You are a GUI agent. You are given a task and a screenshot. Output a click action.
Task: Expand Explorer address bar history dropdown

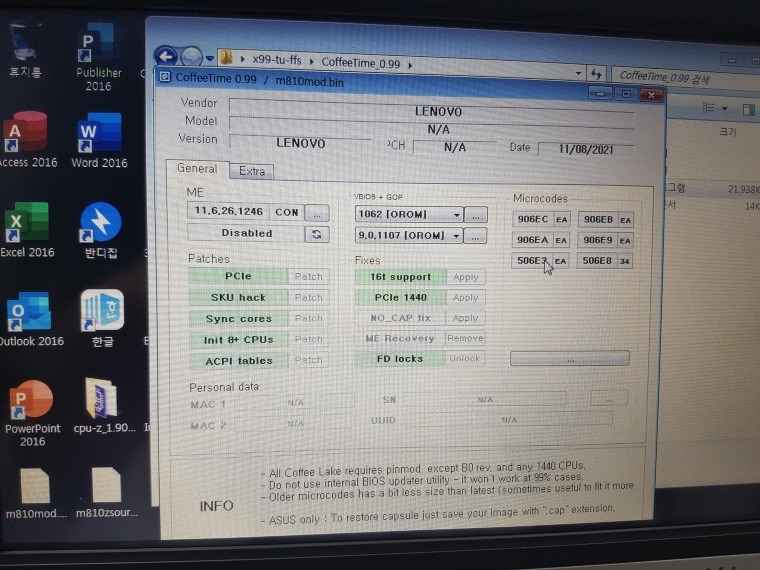click(x=578, y=73)
